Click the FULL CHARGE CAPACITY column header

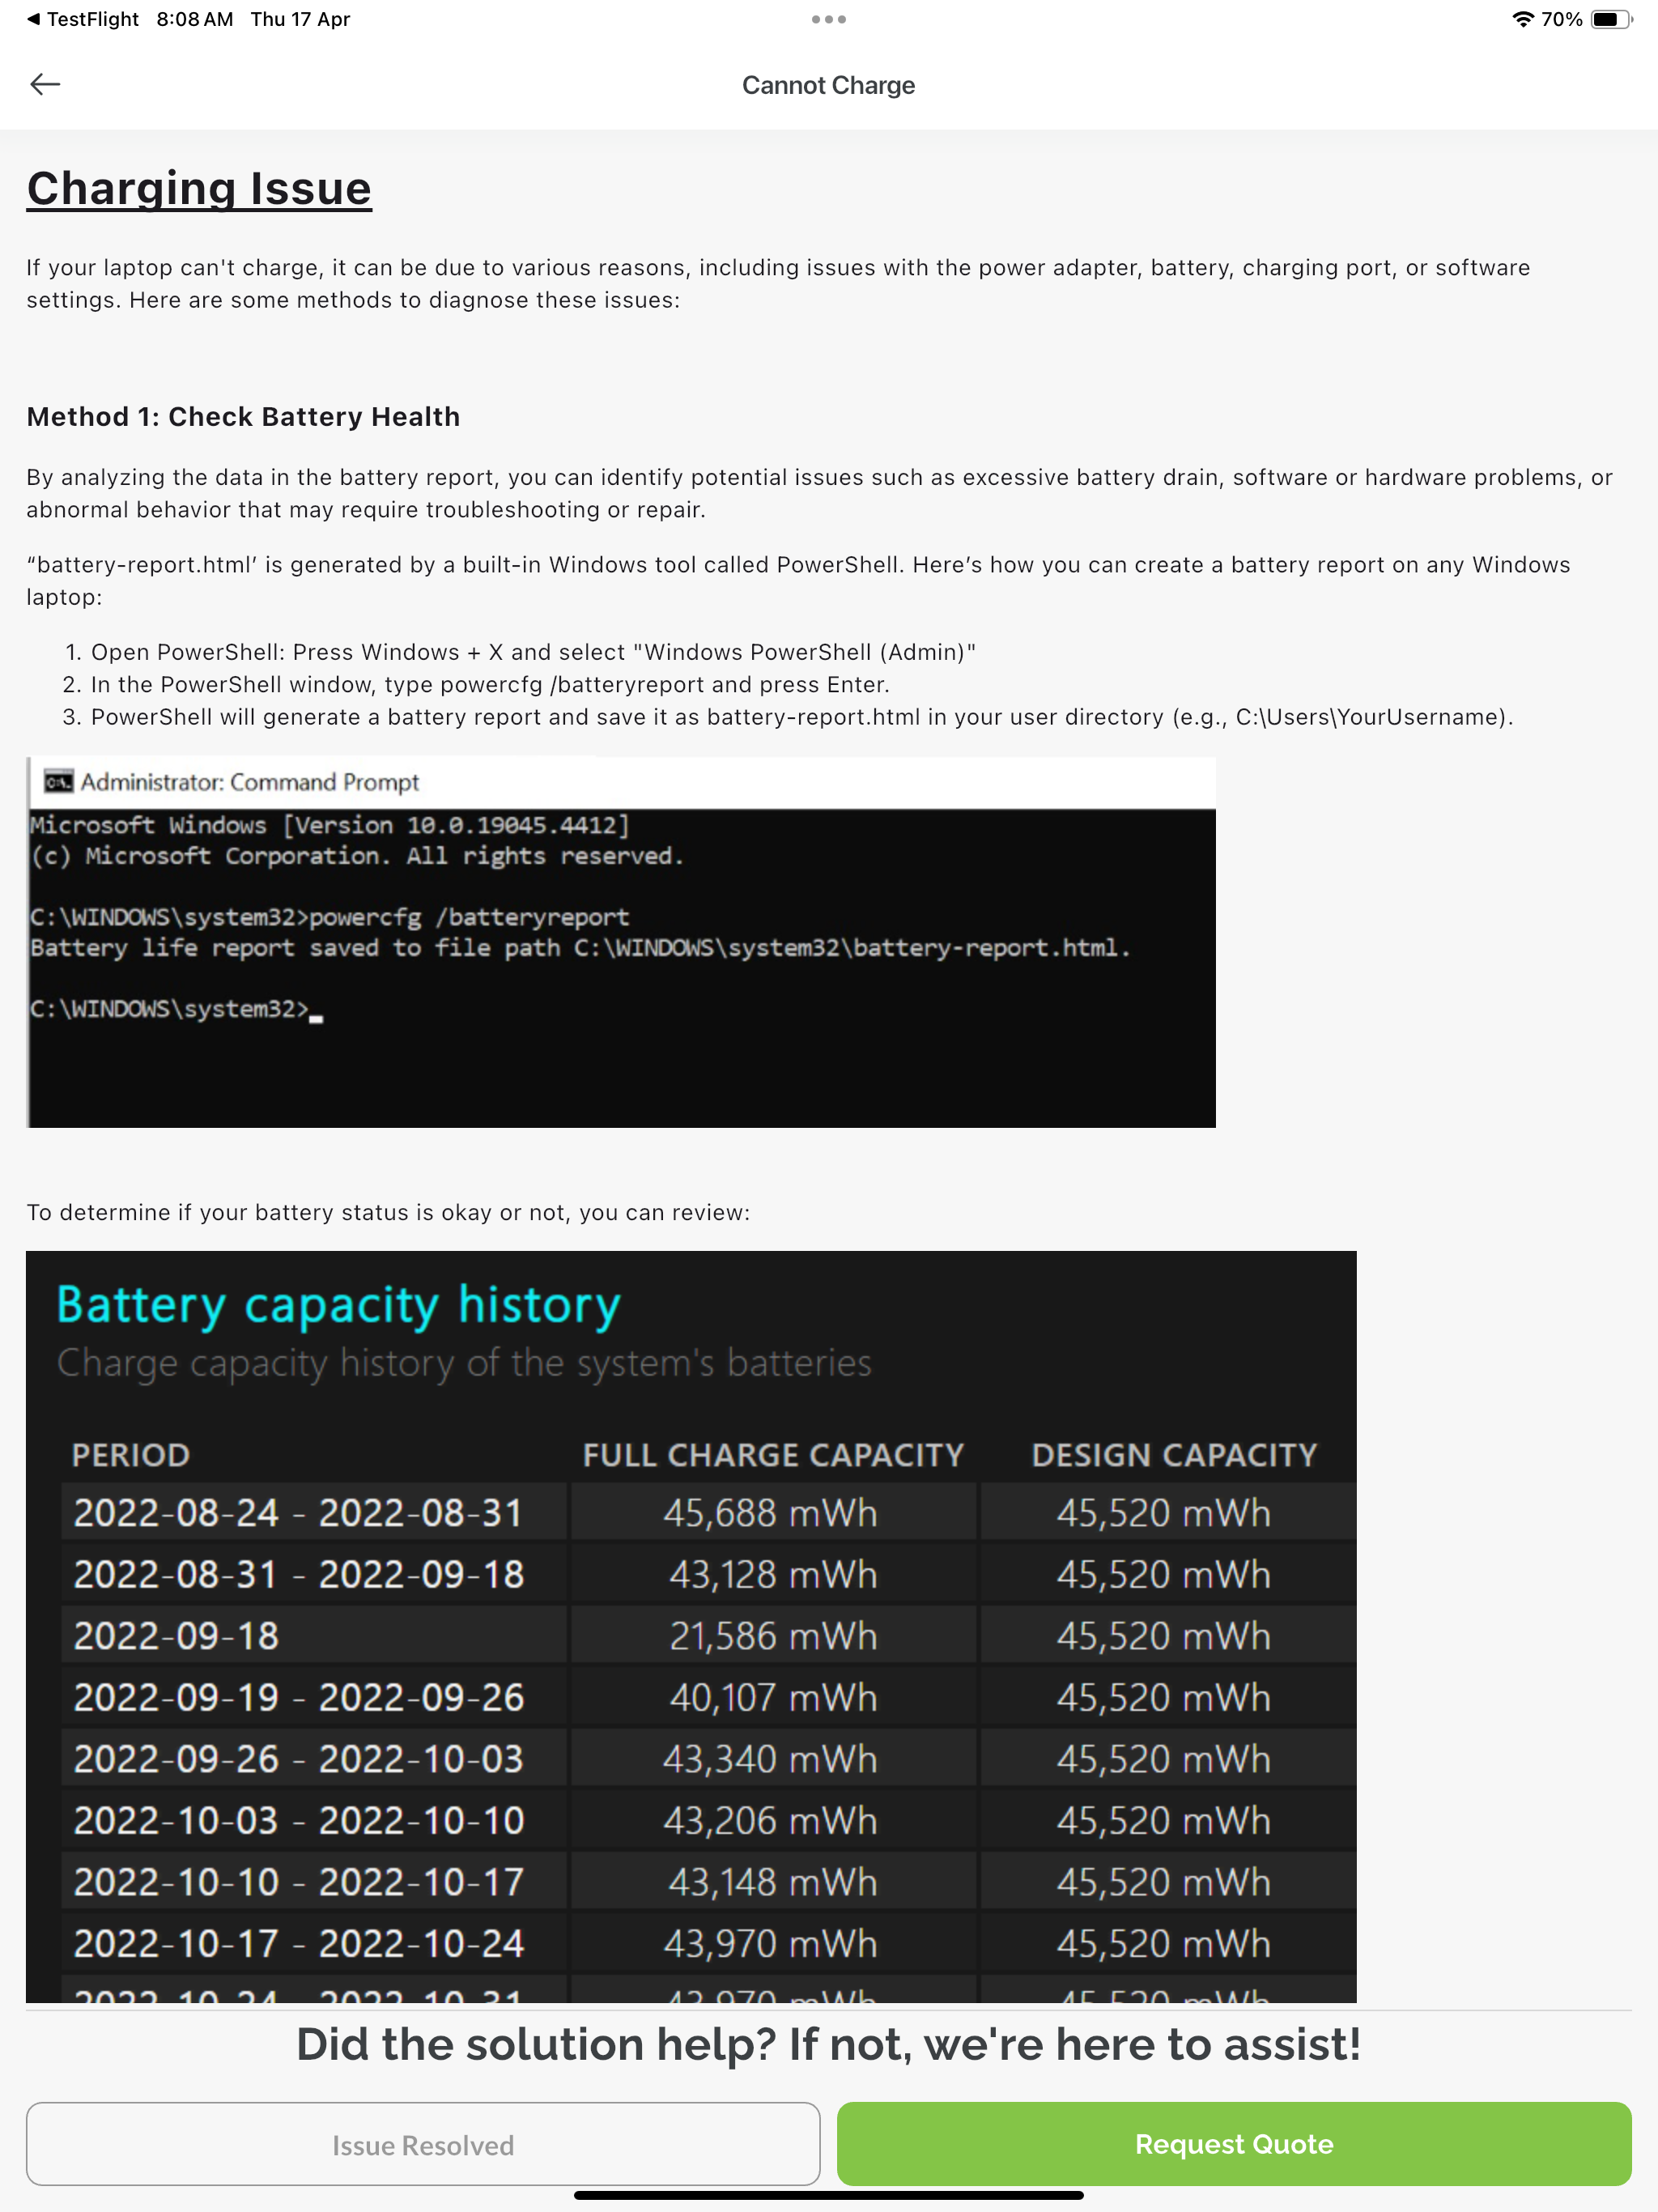click(773, 1455)
